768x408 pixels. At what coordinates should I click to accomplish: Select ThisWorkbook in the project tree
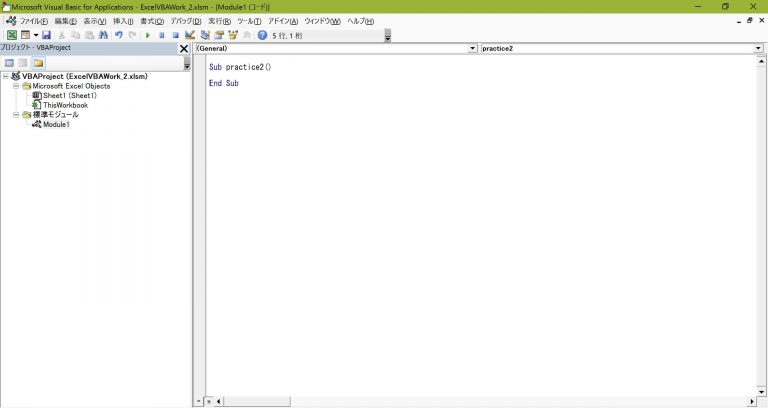click(65, 105)
